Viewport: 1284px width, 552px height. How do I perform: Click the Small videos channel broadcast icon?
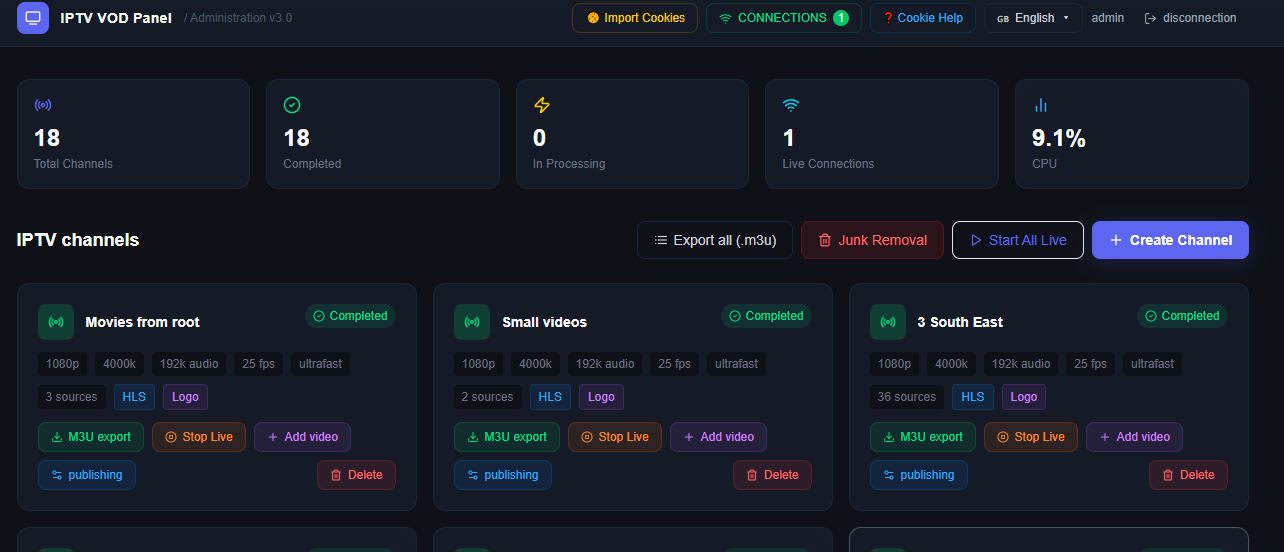pos(472,322)
